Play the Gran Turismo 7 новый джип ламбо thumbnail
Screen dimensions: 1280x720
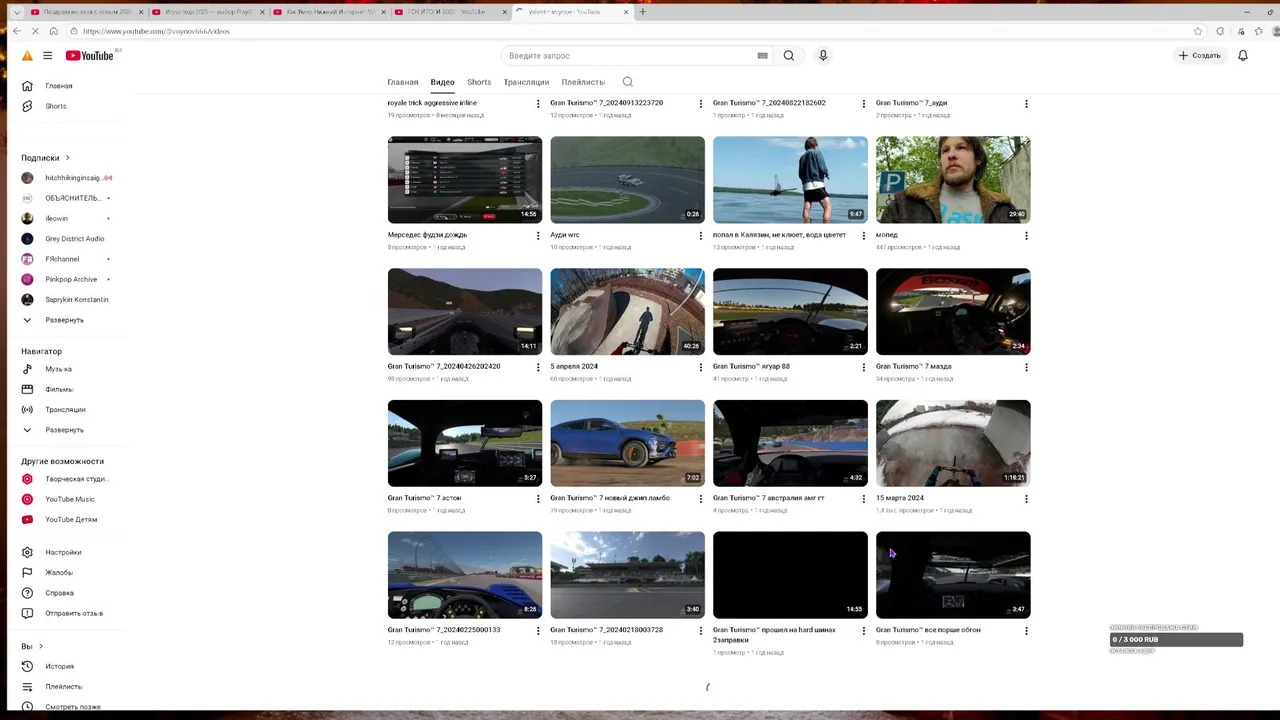pos(628,443)
